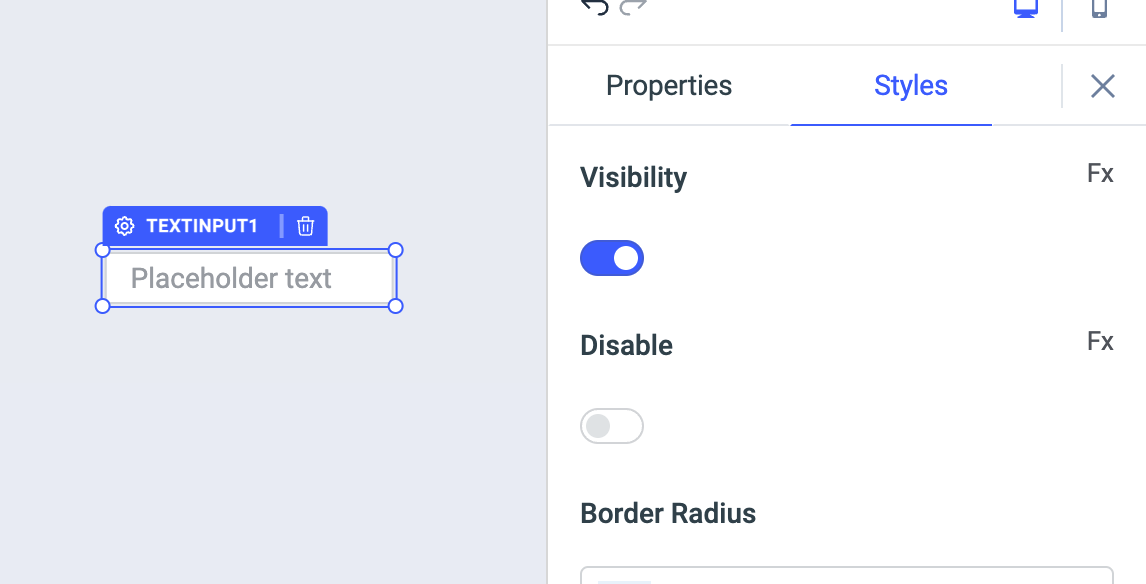
Task: Switch to the Properties tab
Action: [668, 85]
